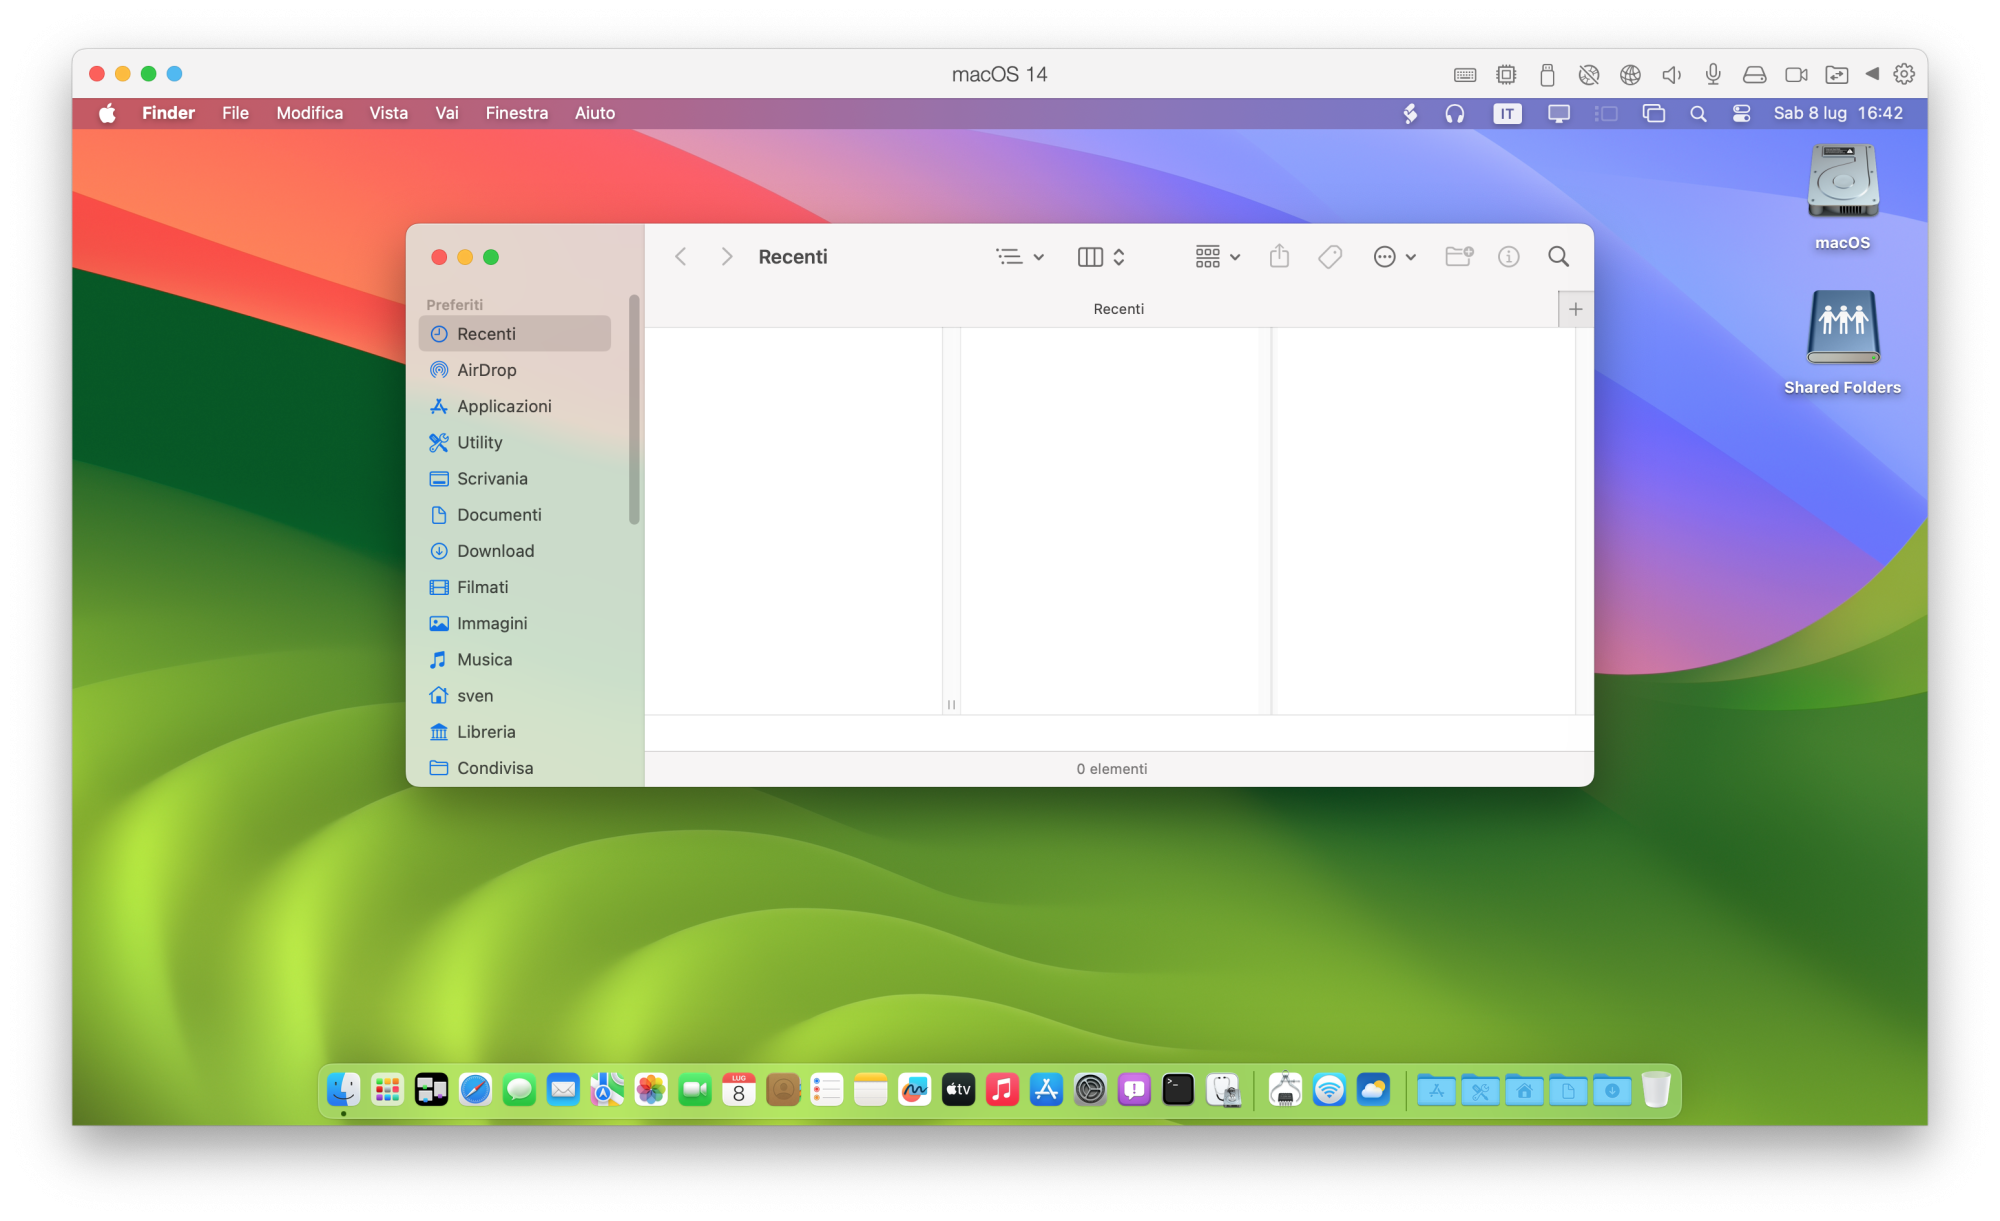Click the Finder search magnifier icon
2000x1221 pixels.
[x=1558, y=257]
